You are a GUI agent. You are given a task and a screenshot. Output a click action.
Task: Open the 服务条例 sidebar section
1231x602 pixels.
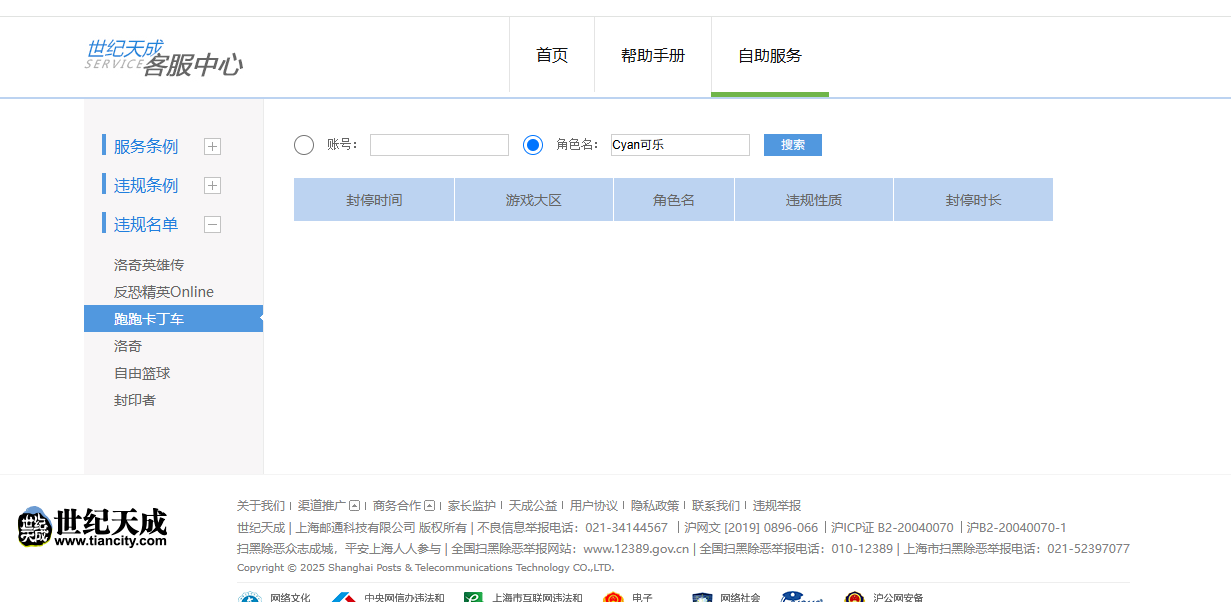146,146
